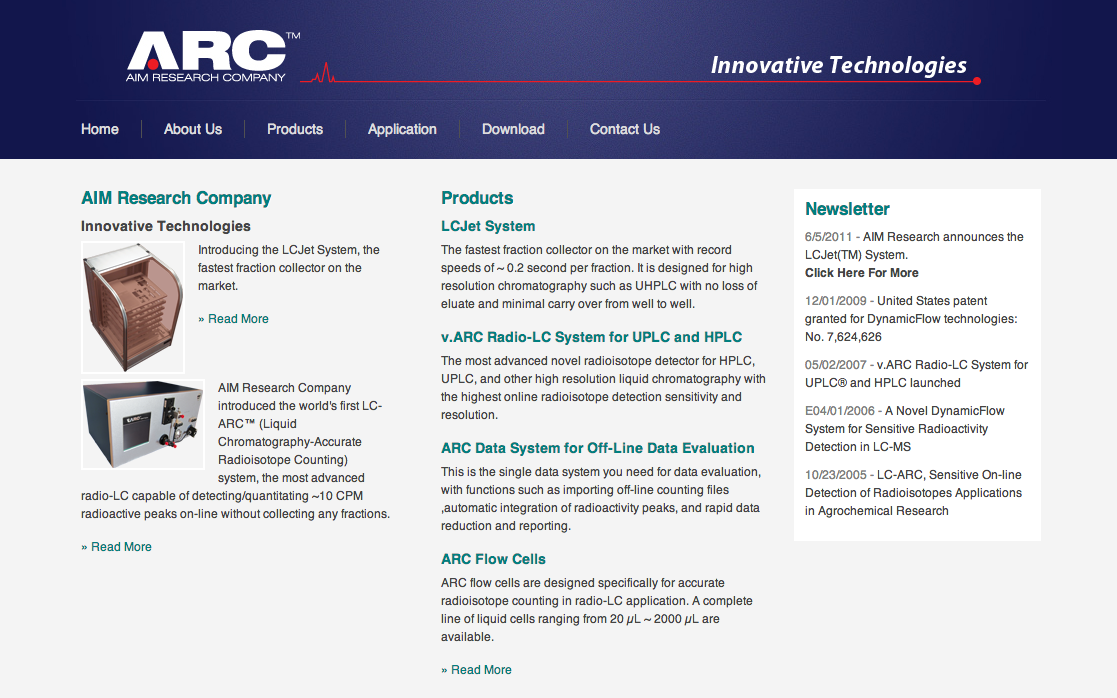Screen dimensions: 1117x698
Task: Open the ARC Flow Cells heading
Action: click(493, 559)
